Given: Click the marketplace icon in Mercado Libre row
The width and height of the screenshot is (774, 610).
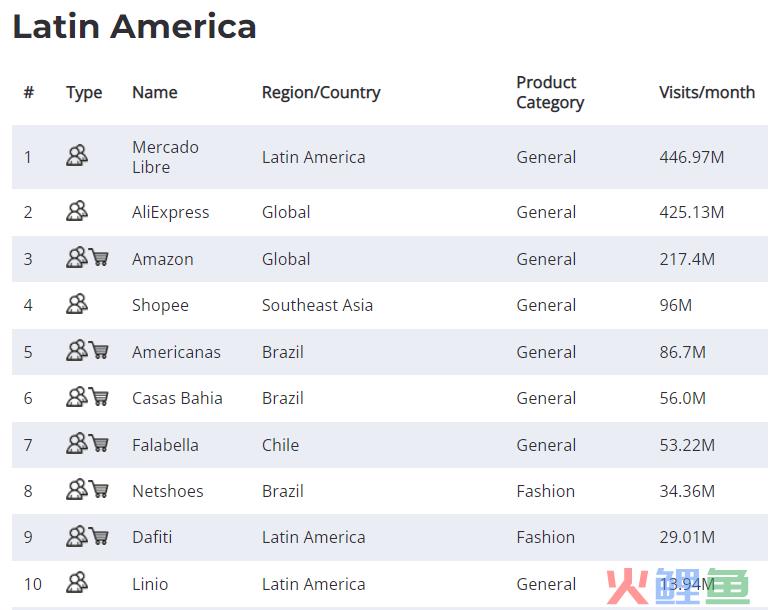Looking at the screenshot, I should 77,155.
